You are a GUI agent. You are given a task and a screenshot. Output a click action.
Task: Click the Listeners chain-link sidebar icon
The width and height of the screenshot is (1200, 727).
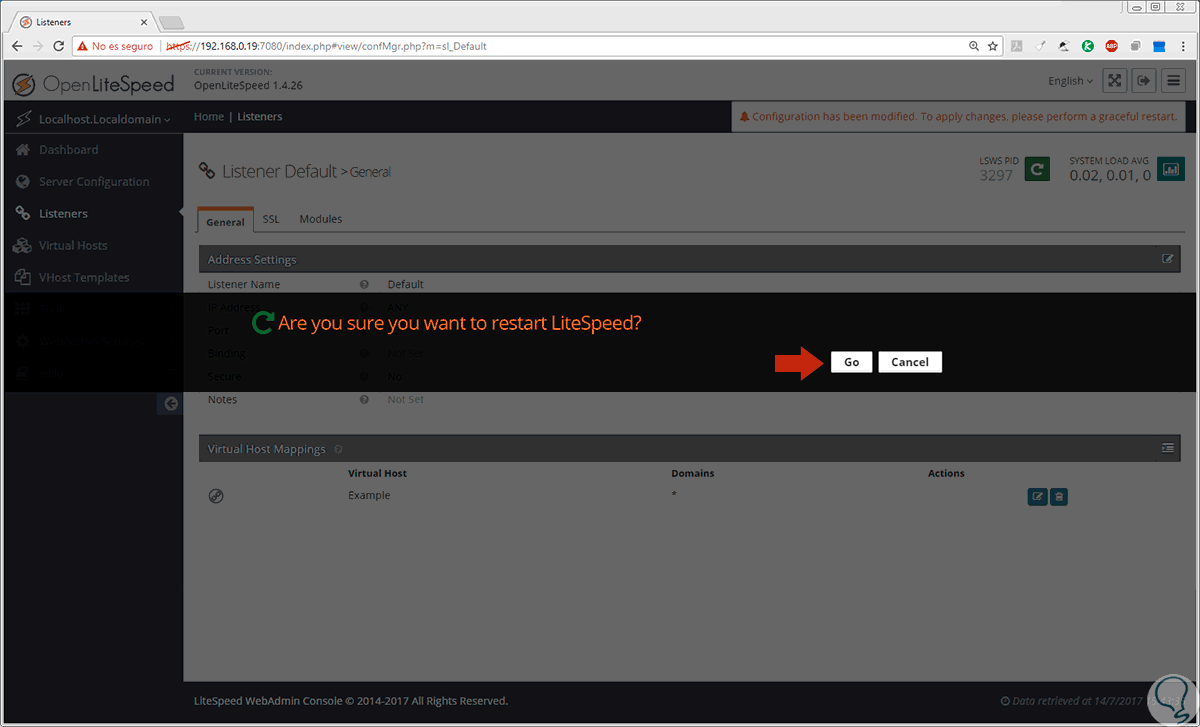click(x=23, y=214)
